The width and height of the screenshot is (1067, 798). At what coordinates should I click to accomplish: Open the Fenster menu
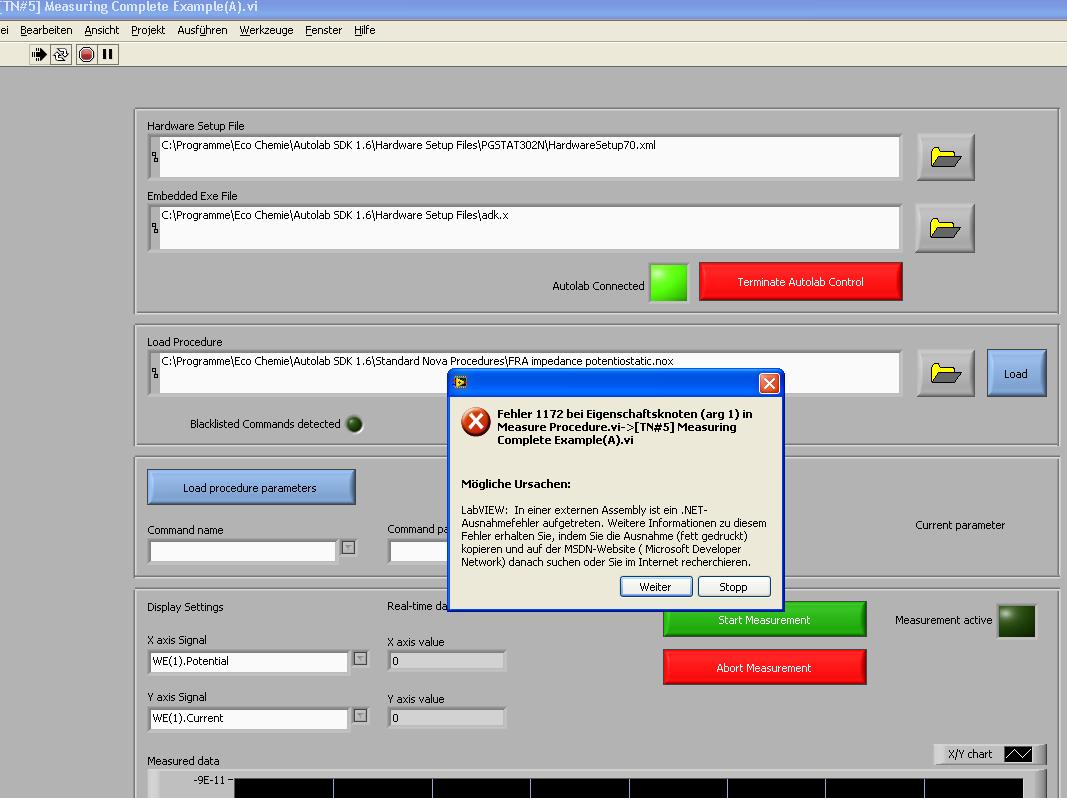[x=323, y=30]
